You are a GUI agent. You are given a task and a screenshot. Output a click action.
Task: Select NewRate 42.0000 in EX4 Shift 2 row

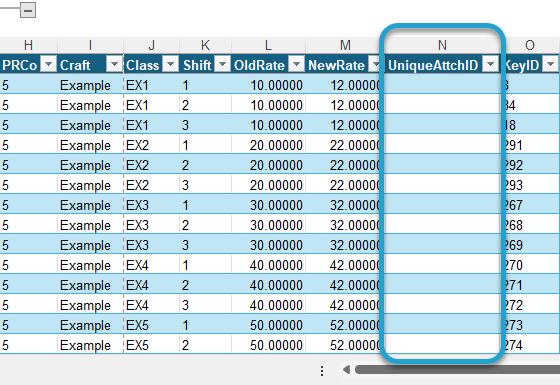pos(345,285)
